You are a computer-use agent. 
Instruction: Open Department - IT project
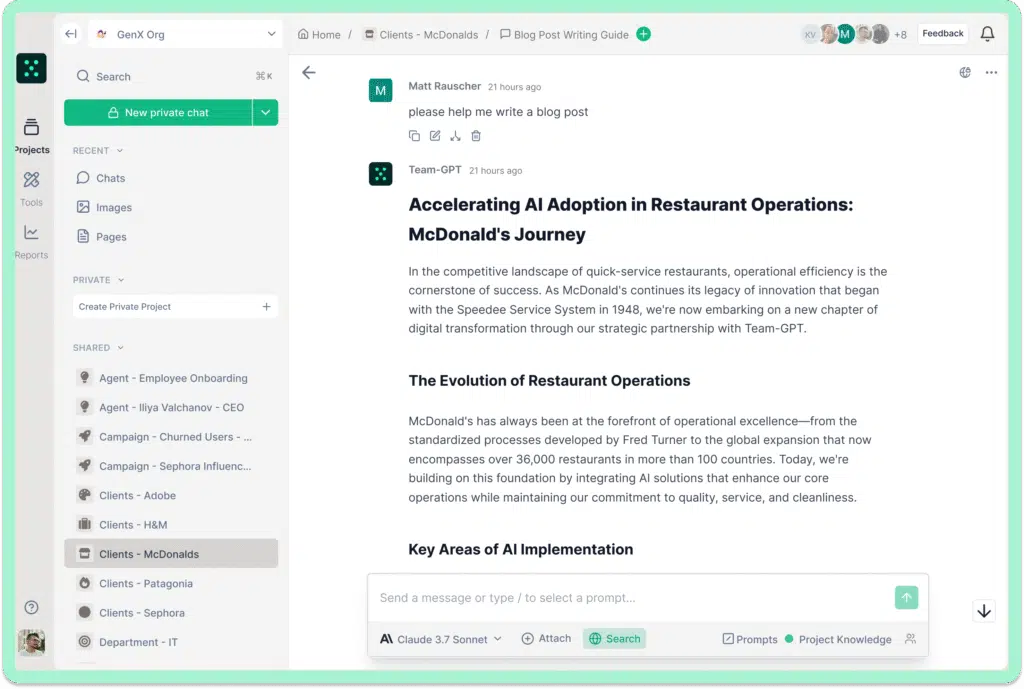[x=171, y=642]
